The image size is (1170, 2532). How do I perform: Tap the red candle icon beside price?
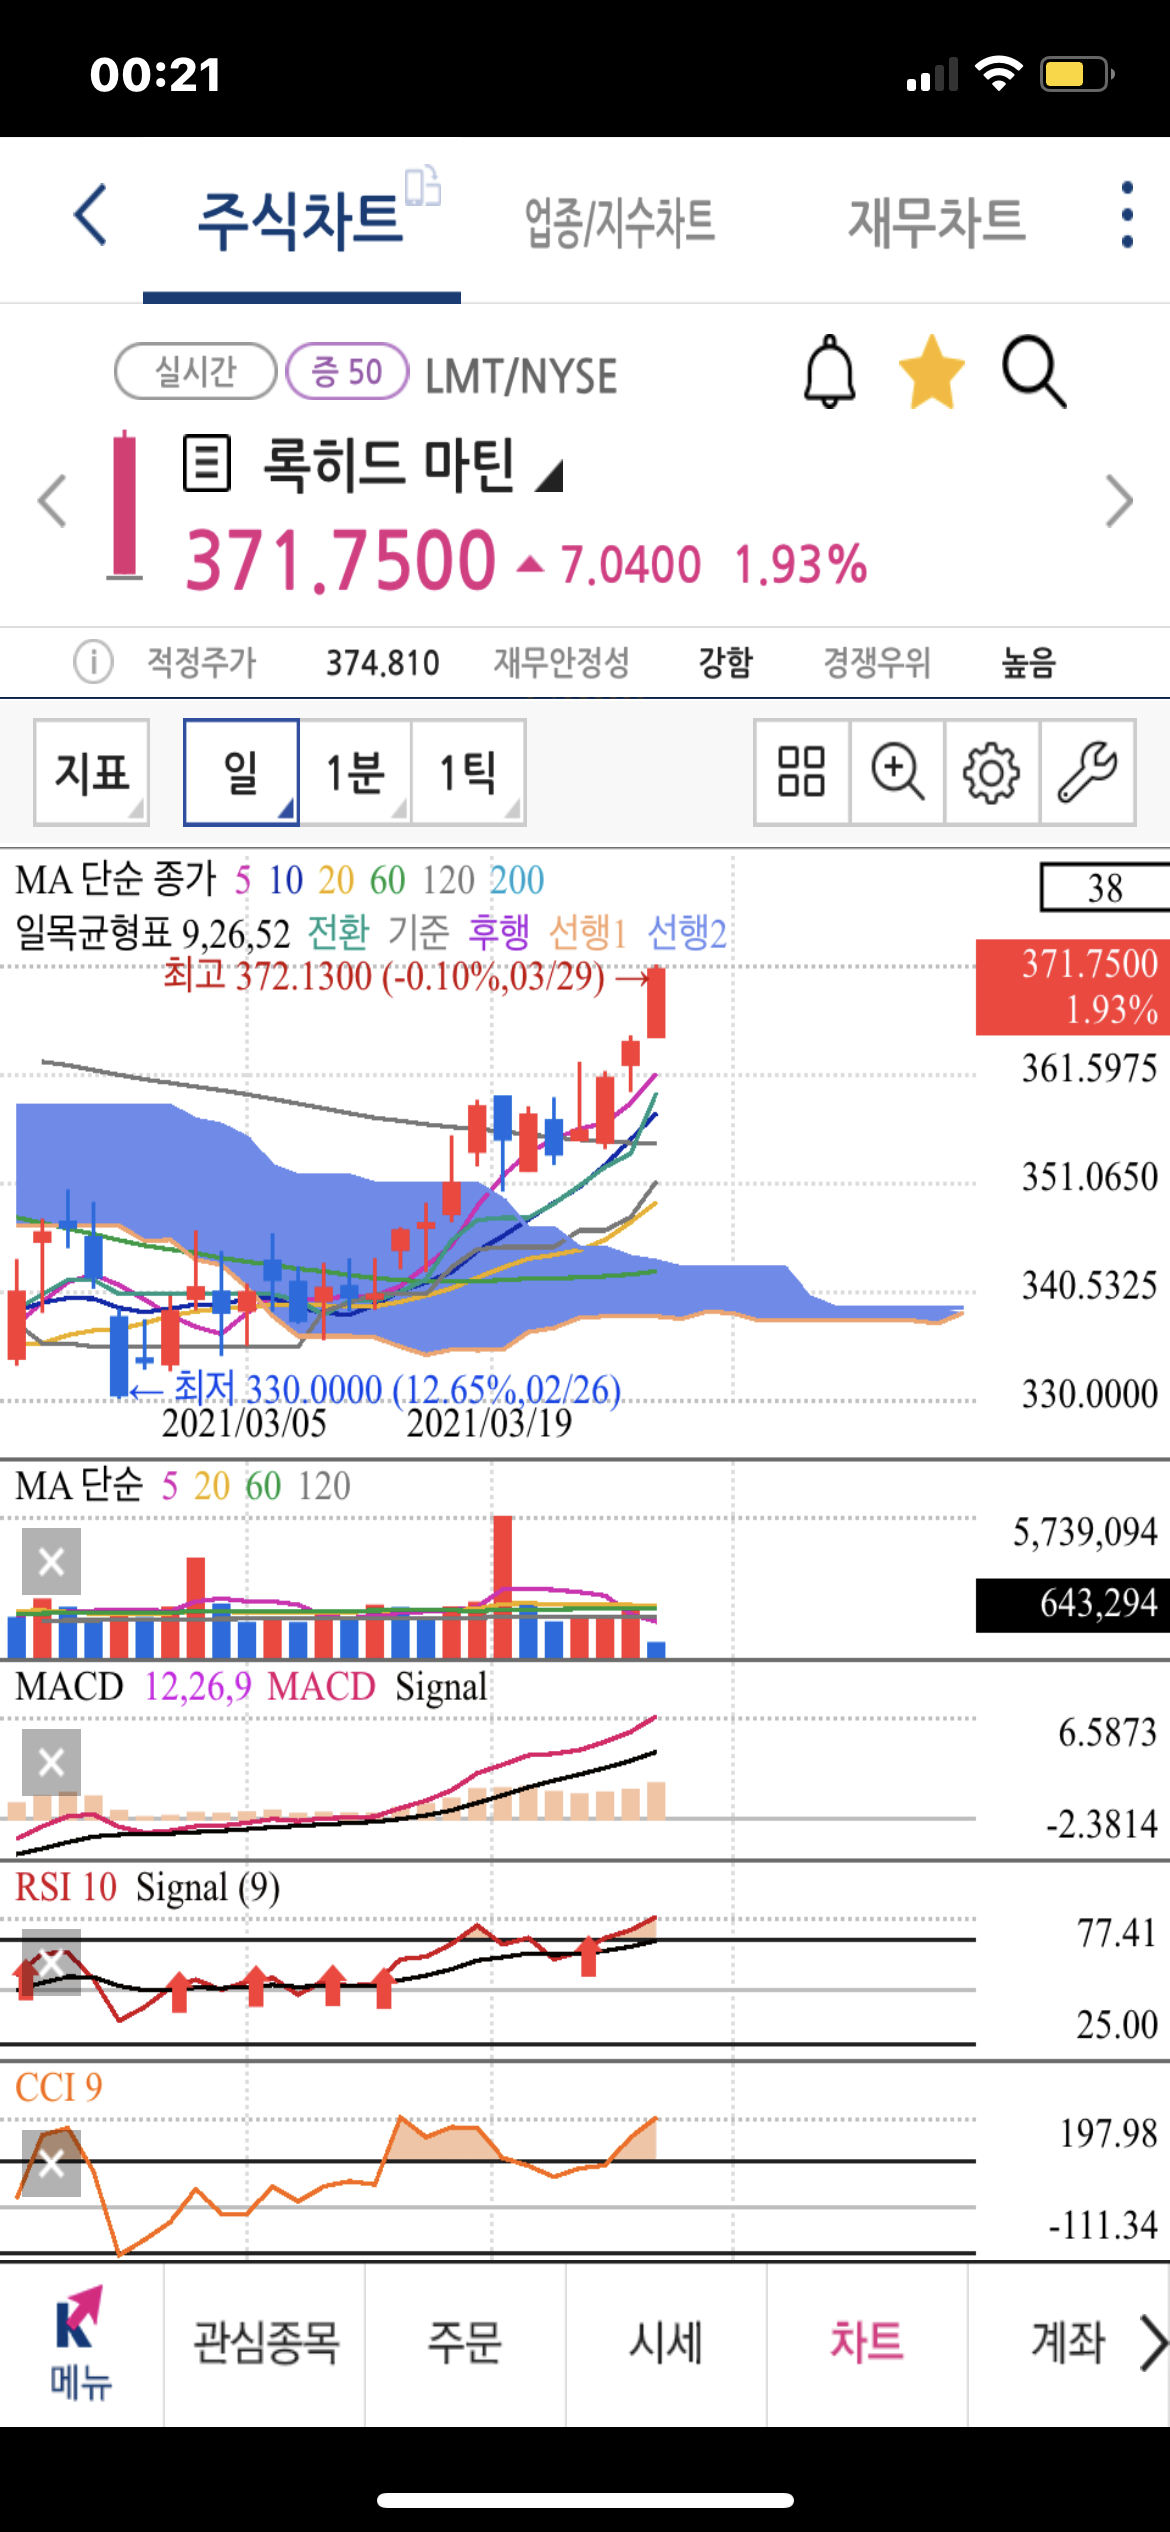pos(125,505)
